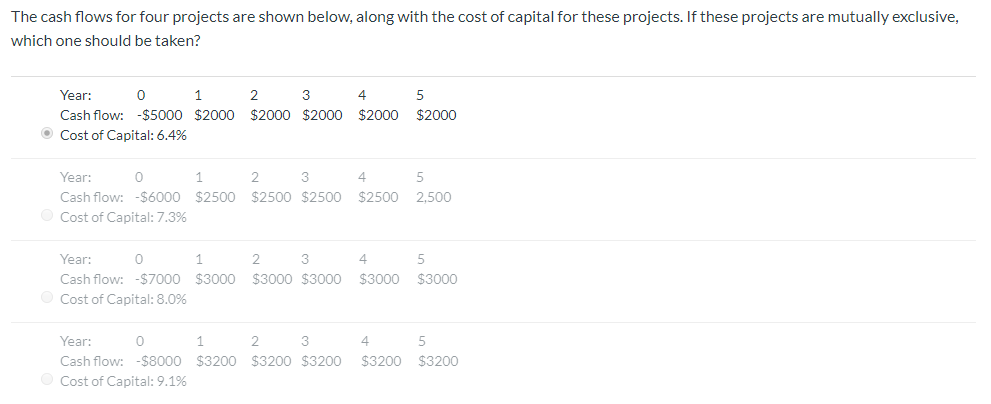Select the 6.4% cost of capital radio button
The width and height of the screenshot is (991, 404).
pos(46,134)
